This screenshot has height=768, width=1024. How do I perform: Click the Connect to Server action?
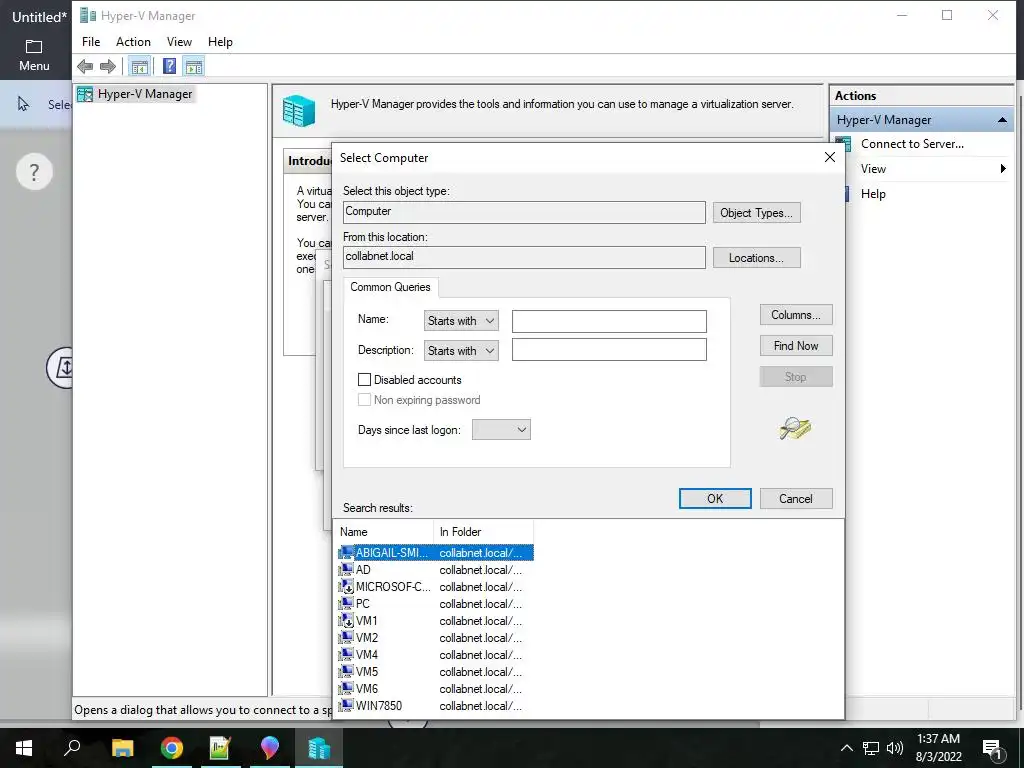(x=912, y=144)
